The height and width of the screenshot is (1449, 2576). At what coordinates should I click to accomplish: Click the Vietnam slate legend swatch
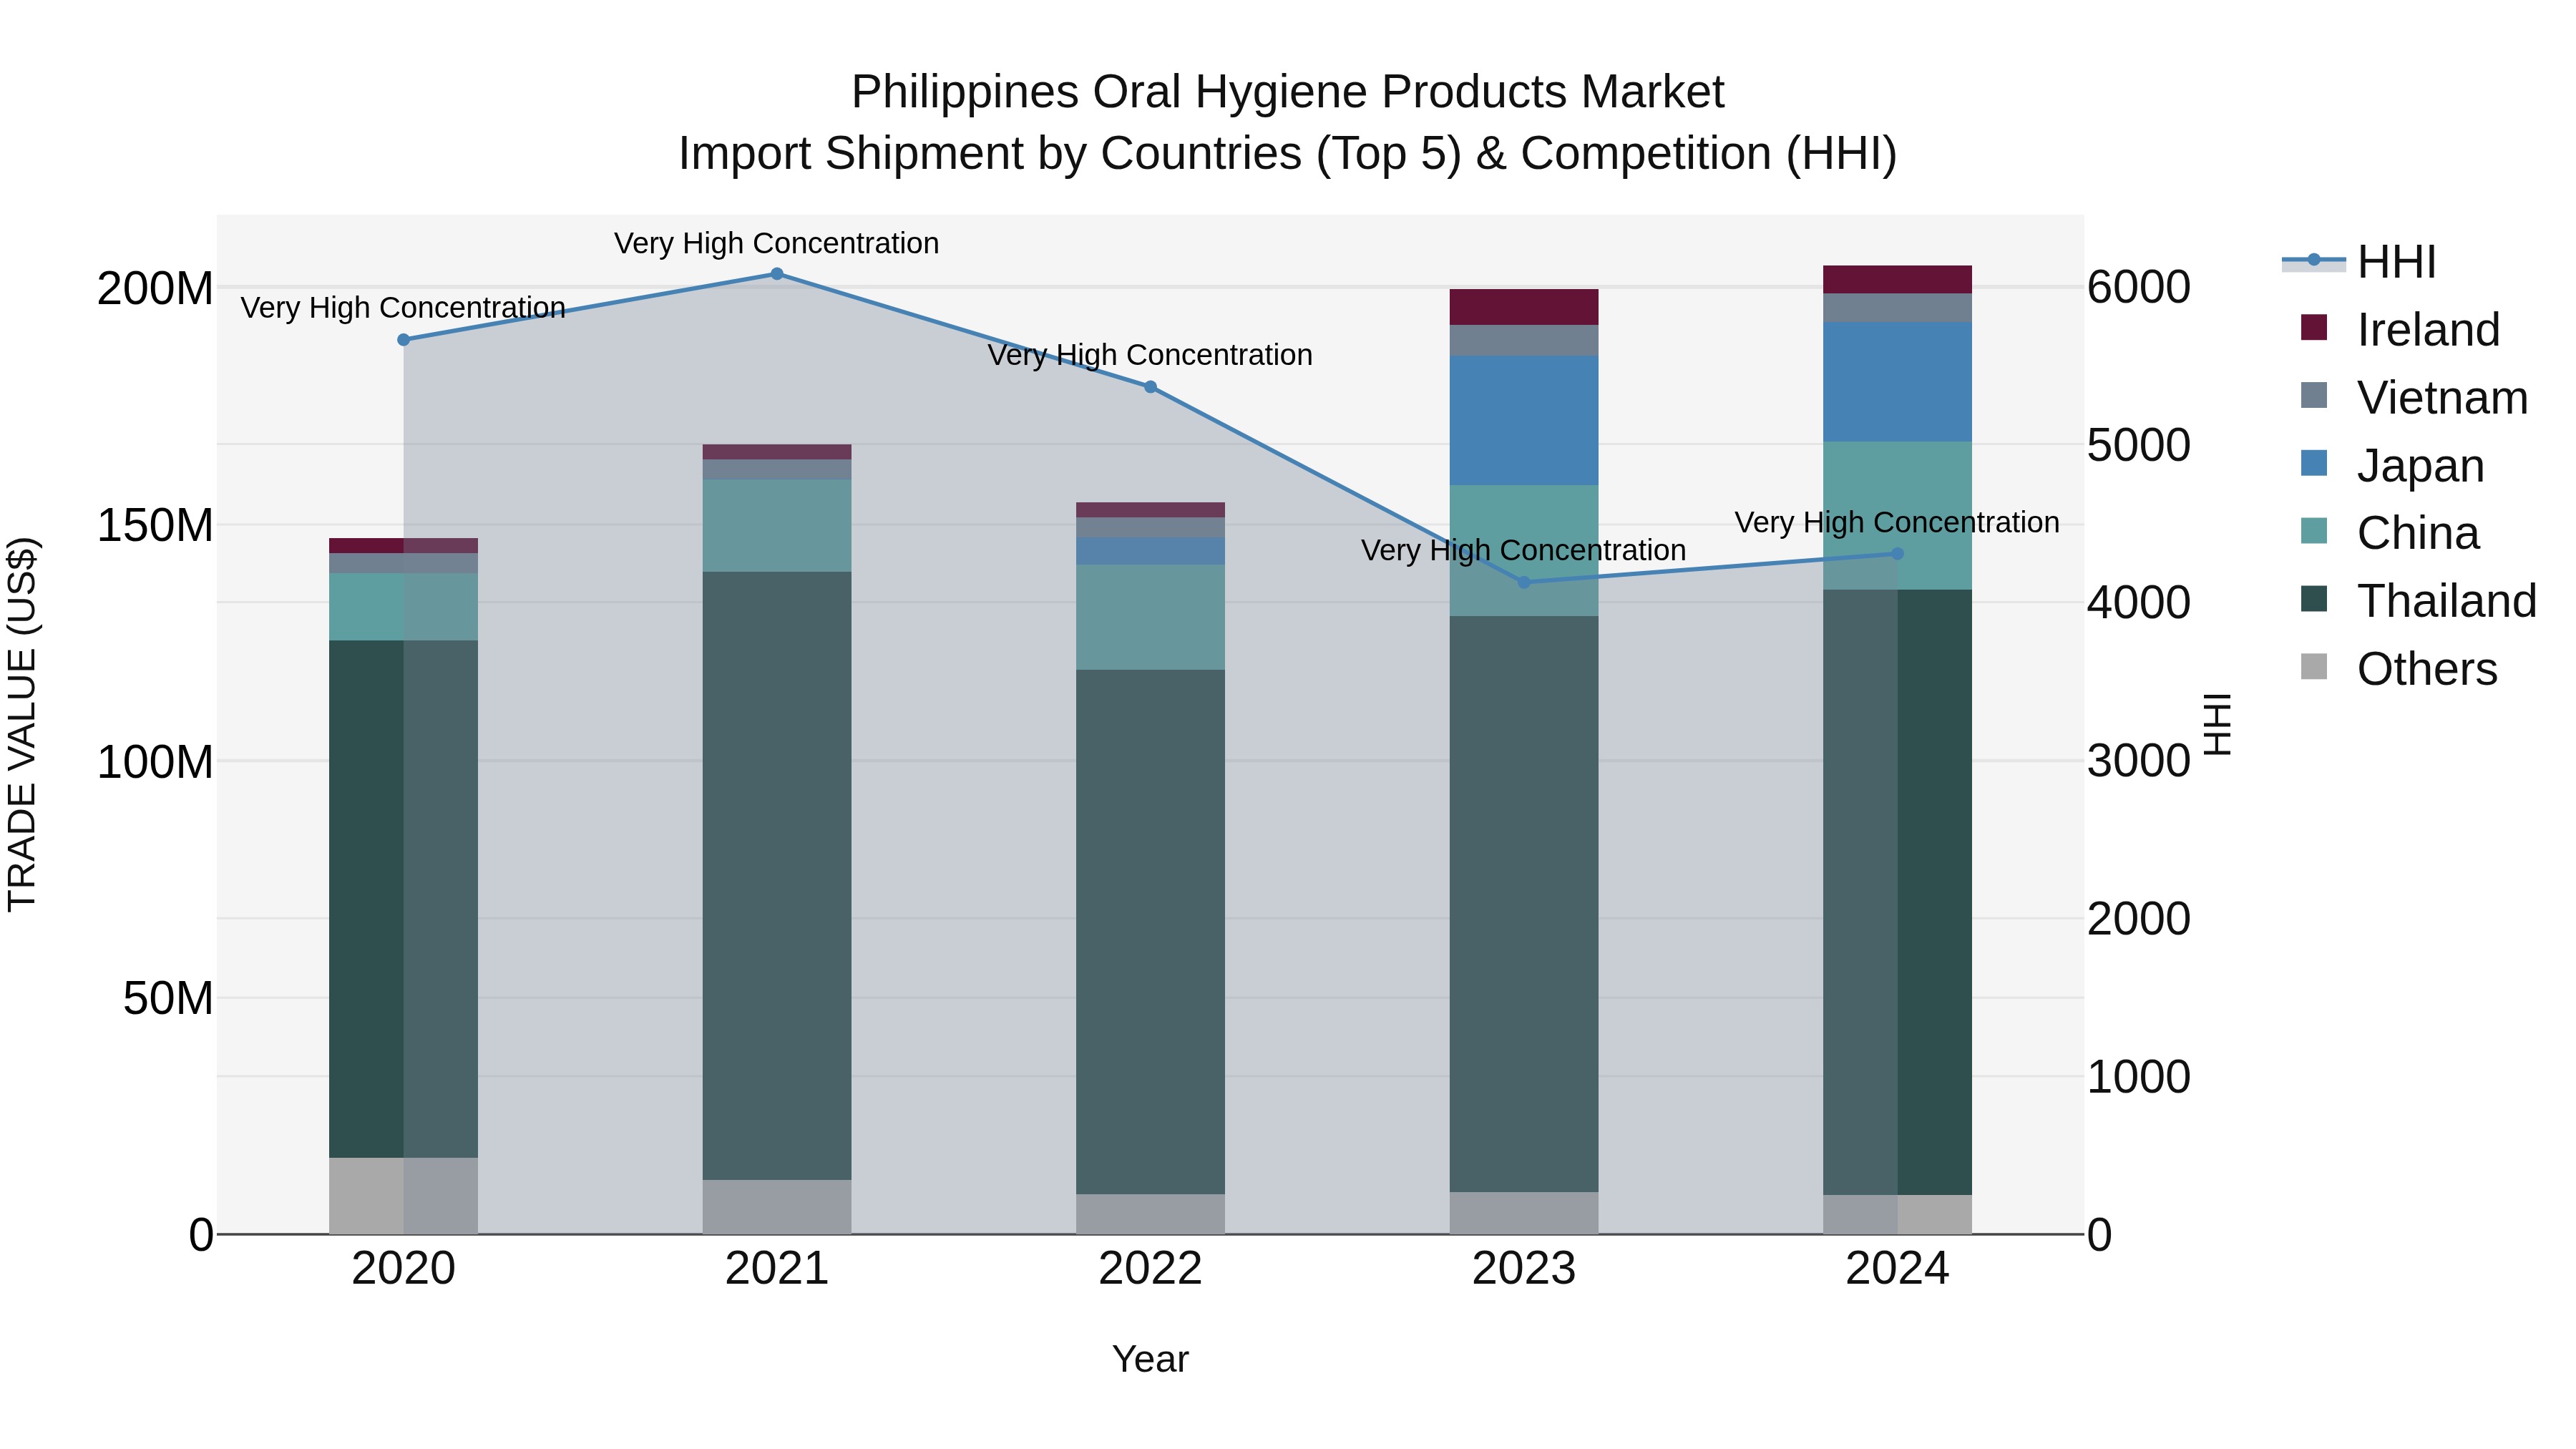pos(2314,395)
